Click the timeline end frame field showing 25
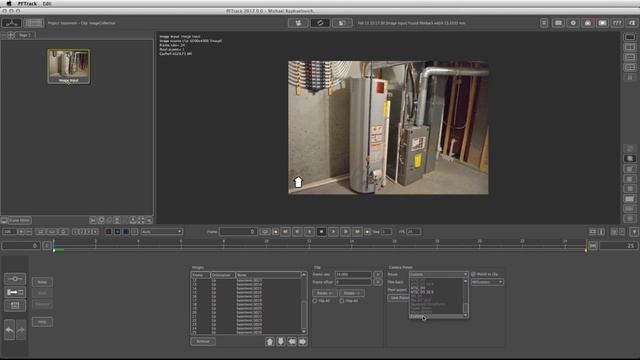 click(618, 245)
